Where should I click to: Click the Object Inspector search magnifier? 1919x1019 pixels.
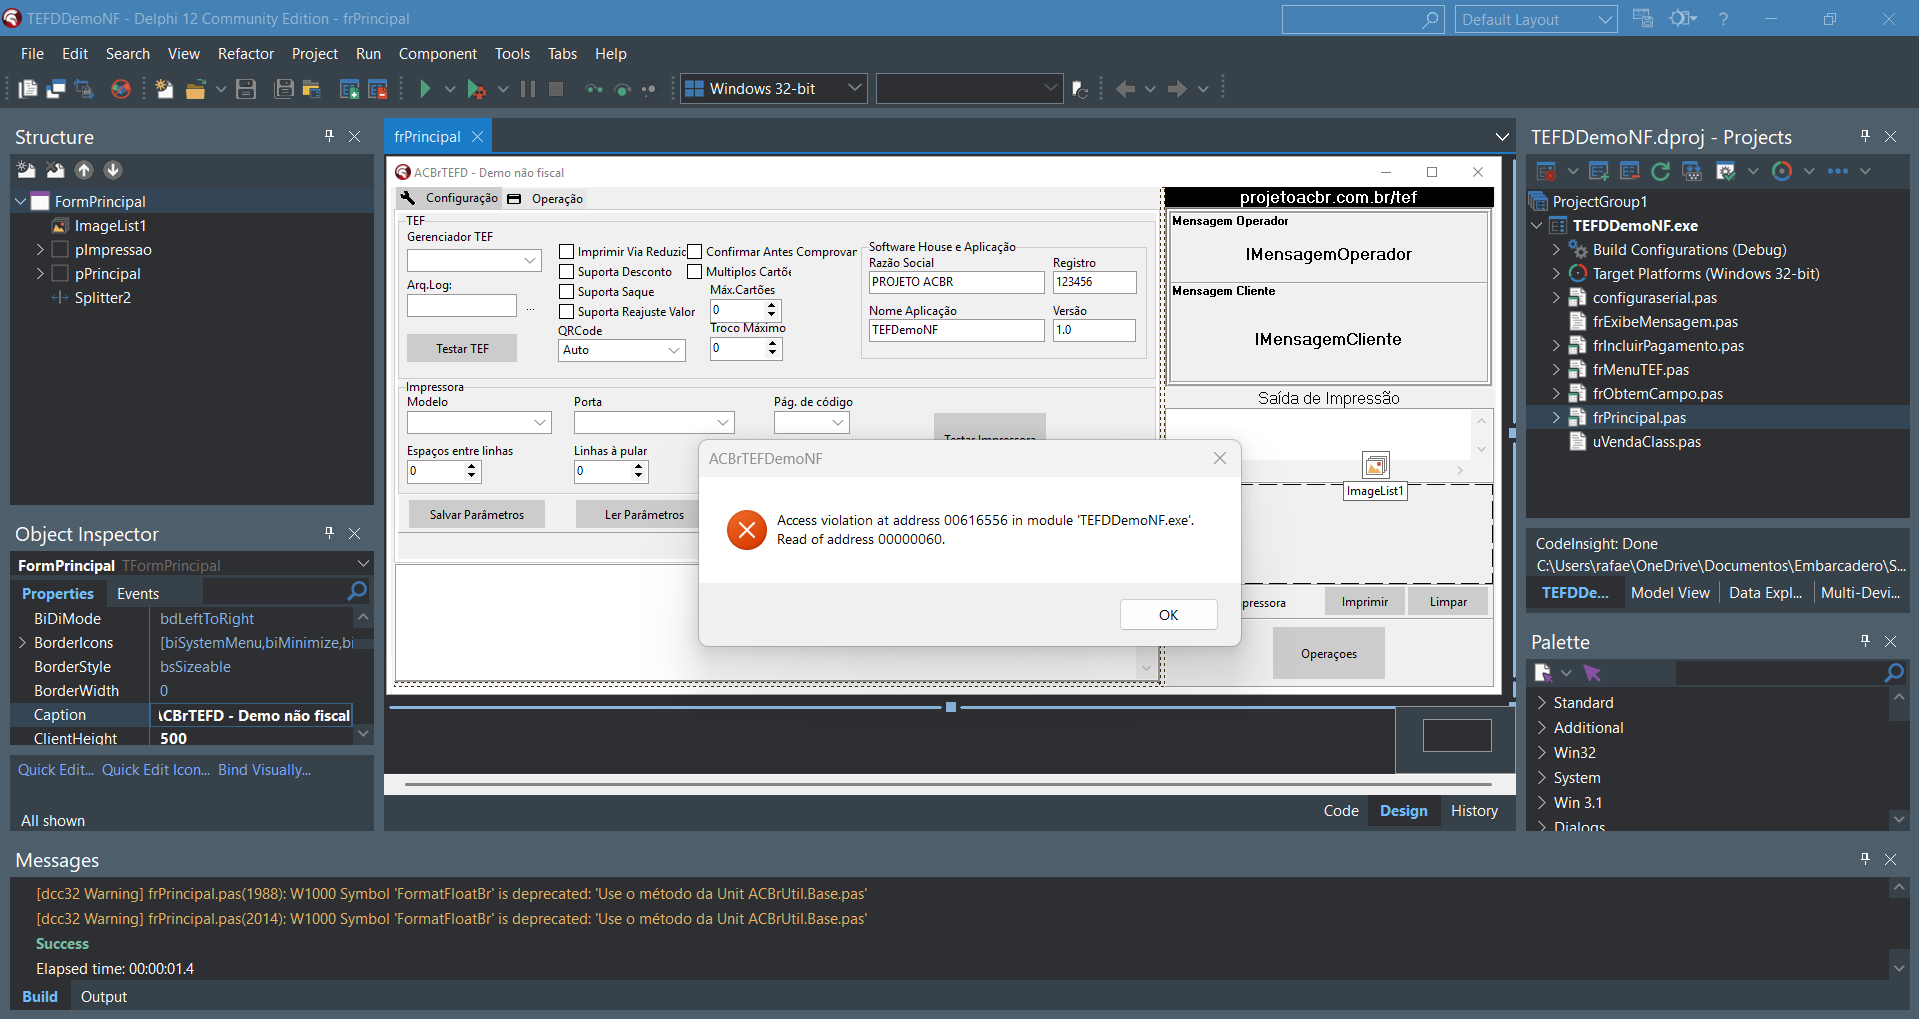pos(357,591)
